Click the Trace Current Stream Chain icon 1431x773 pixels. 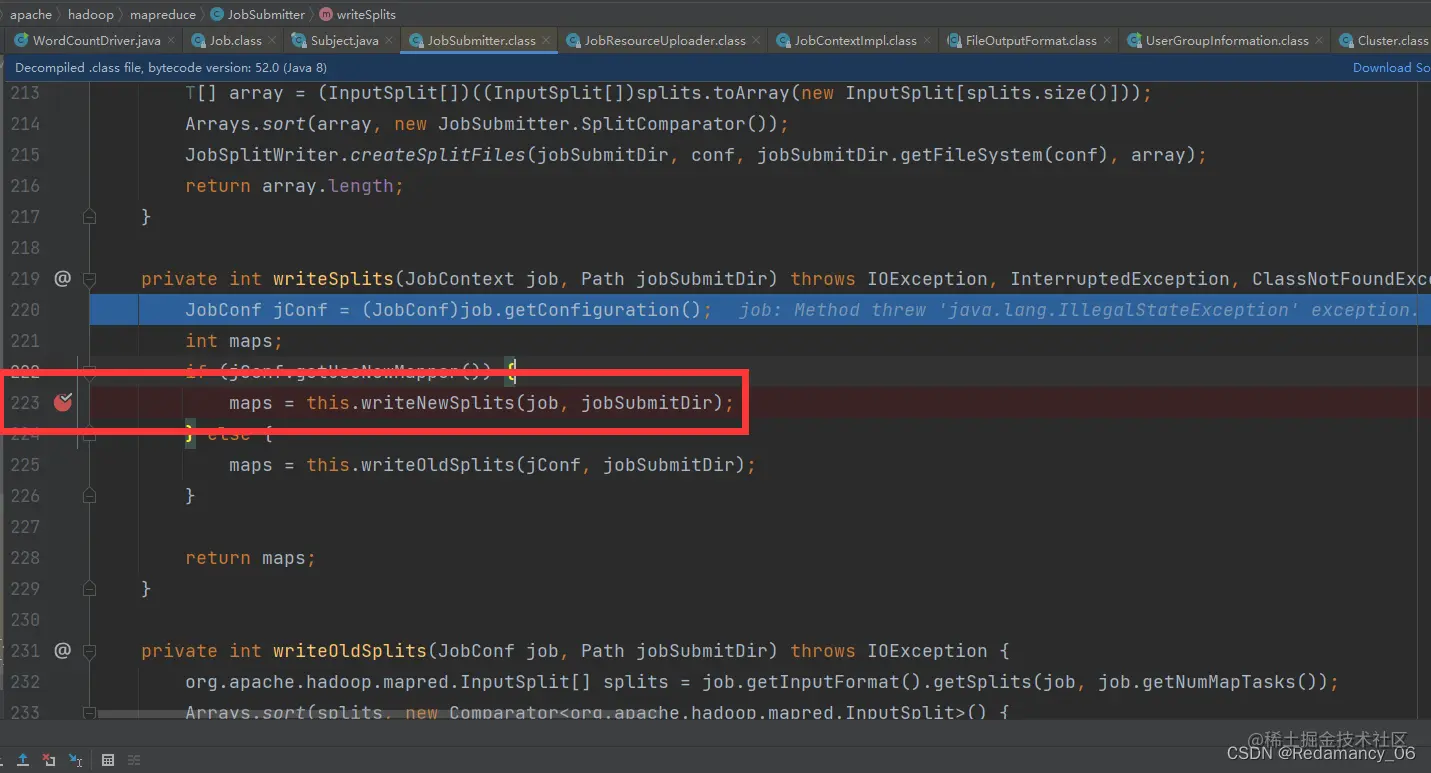tap(134, 760)
